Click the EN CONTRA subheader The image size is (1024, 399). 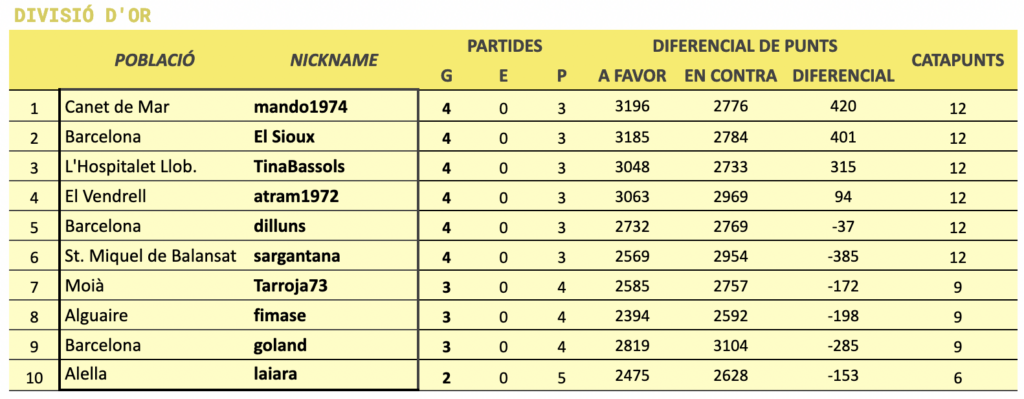(730, 76)
